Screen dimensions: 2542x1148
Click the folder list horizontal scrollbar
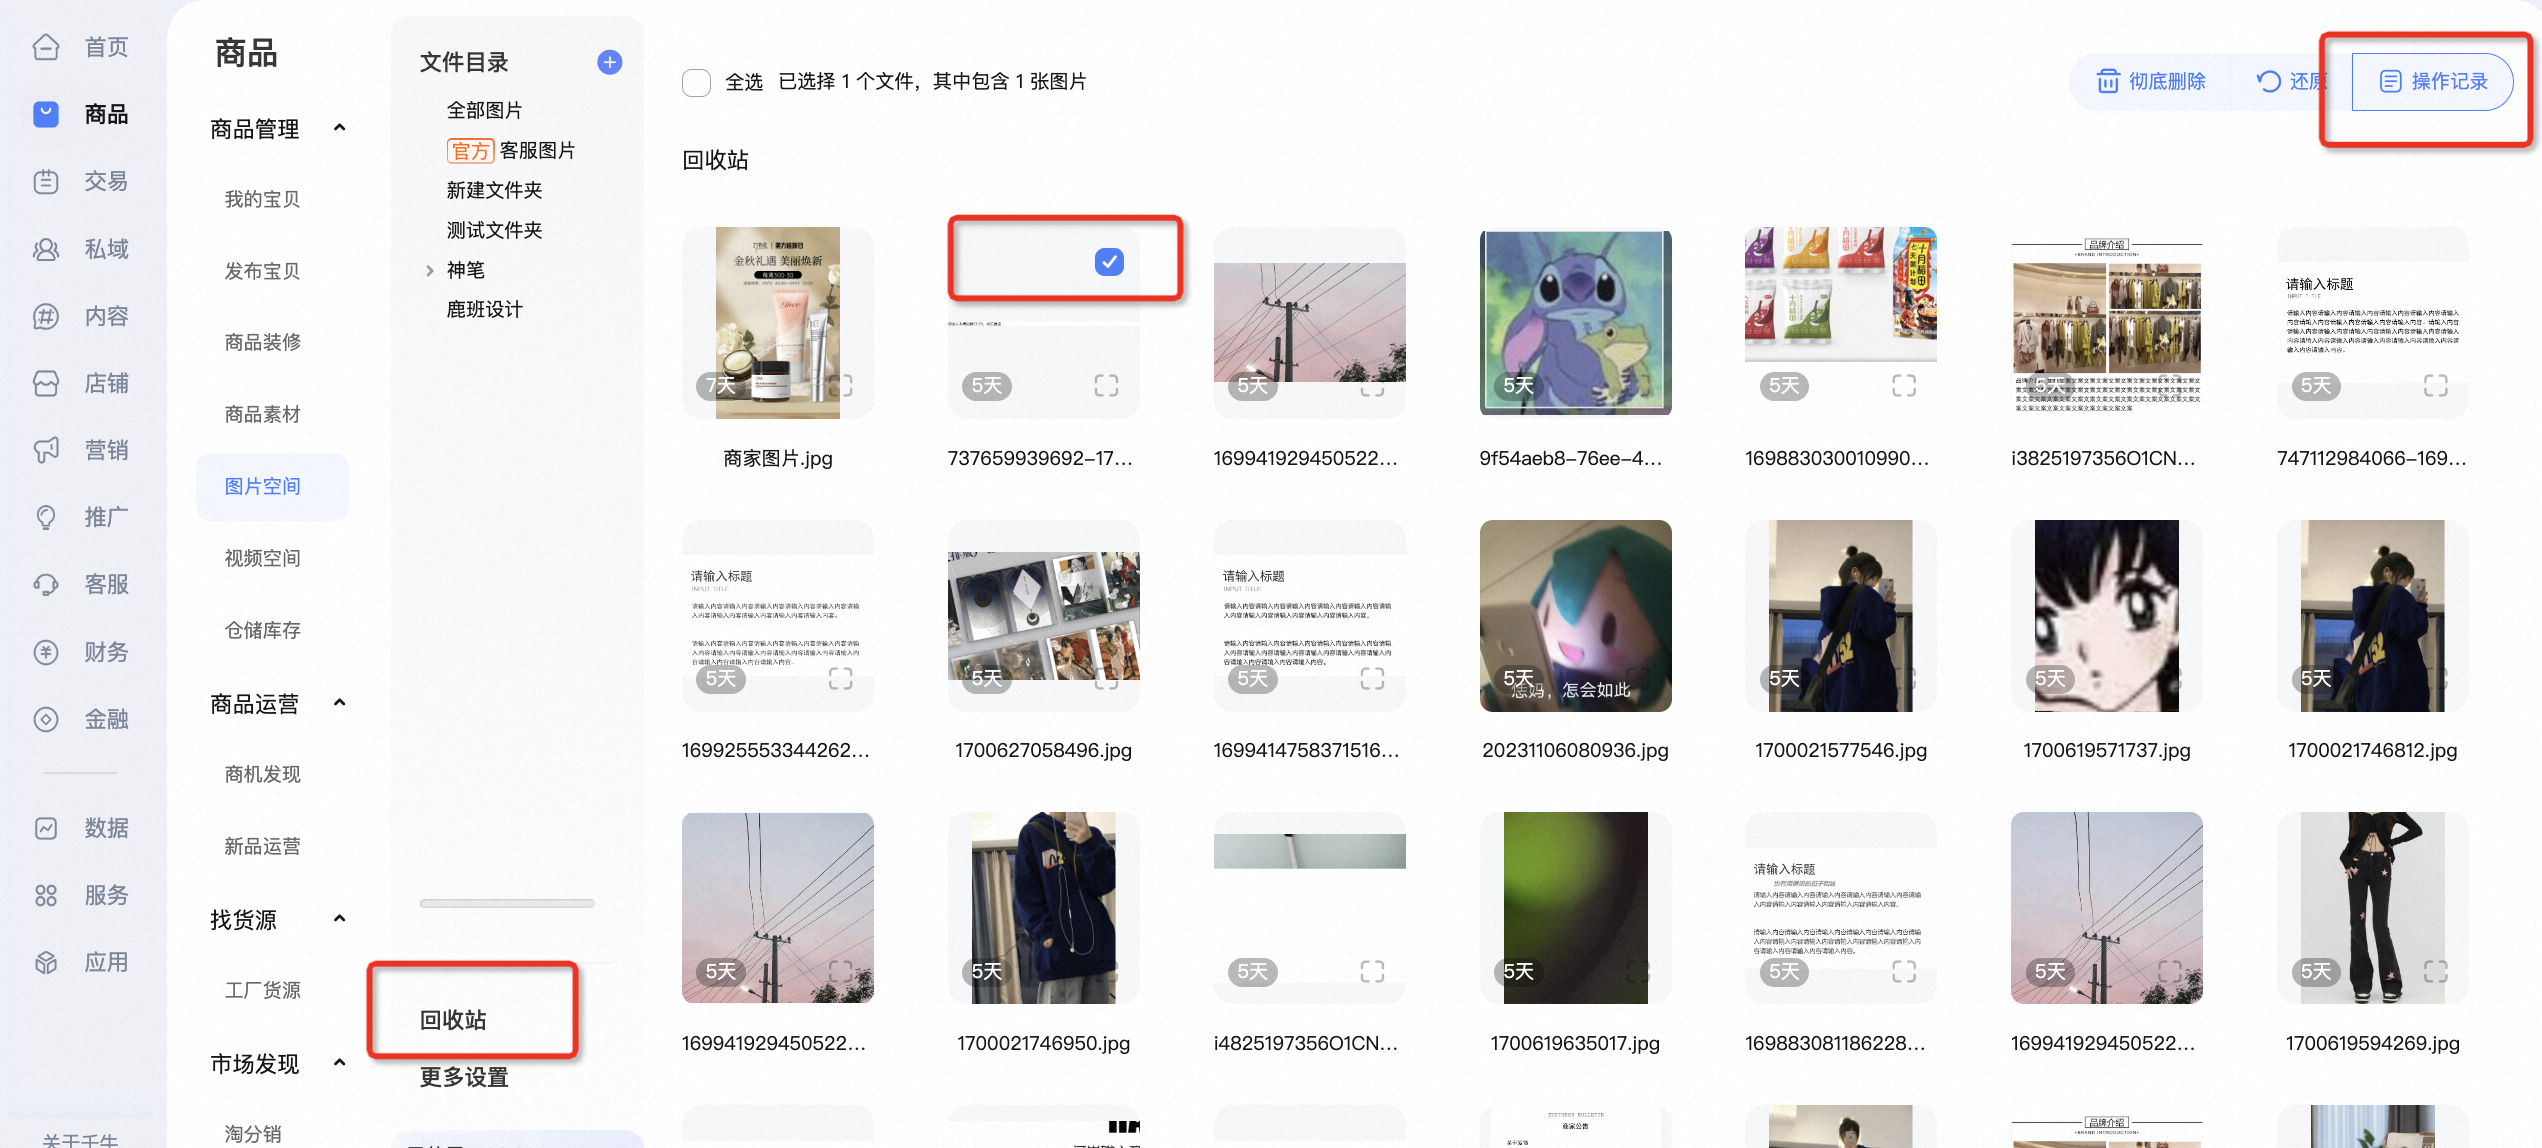click(507, 903)
